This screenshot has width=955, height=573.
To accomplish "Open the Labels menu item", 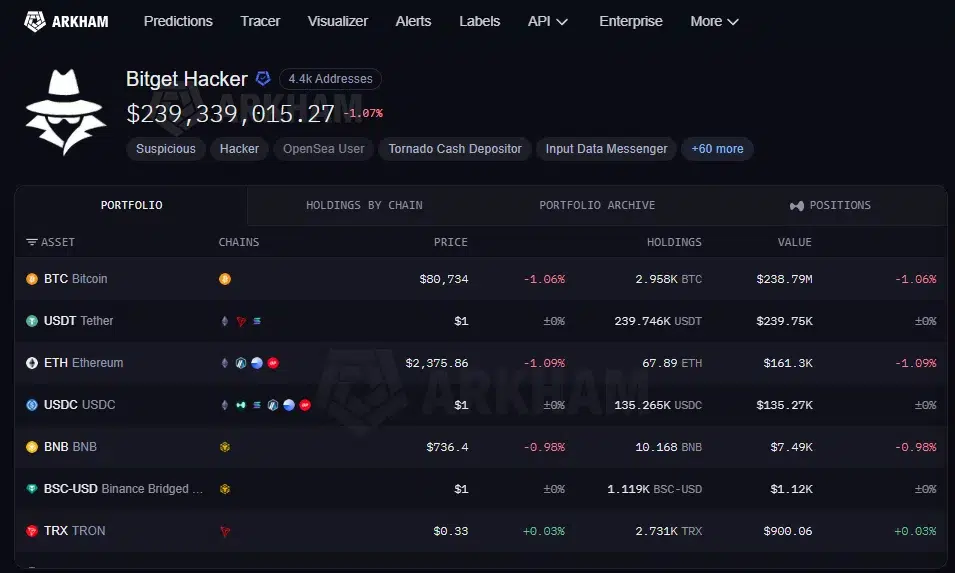I will (x=479, y=21).
